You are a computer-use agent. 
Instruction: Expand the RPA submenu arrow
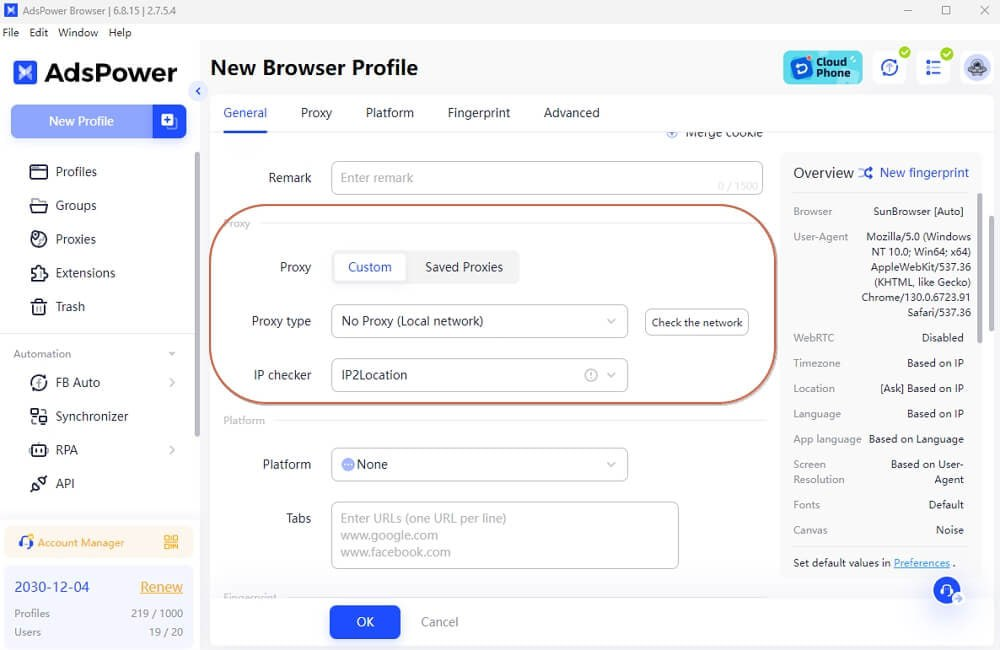pyautogui.click(x=172, y=450)
